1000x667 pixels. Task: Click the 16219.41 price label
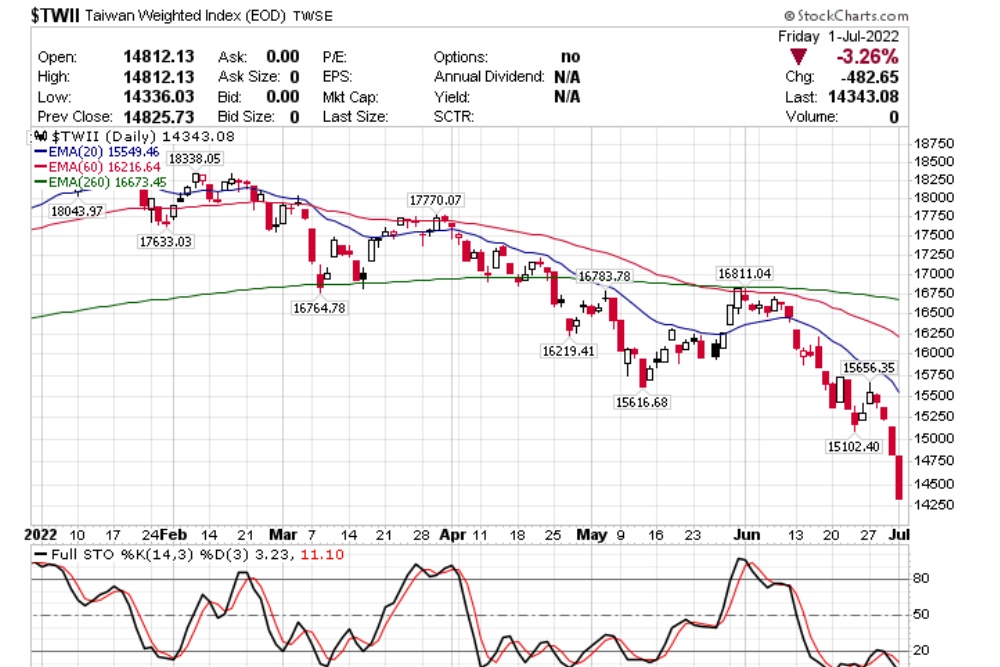[x=568, y=351]
